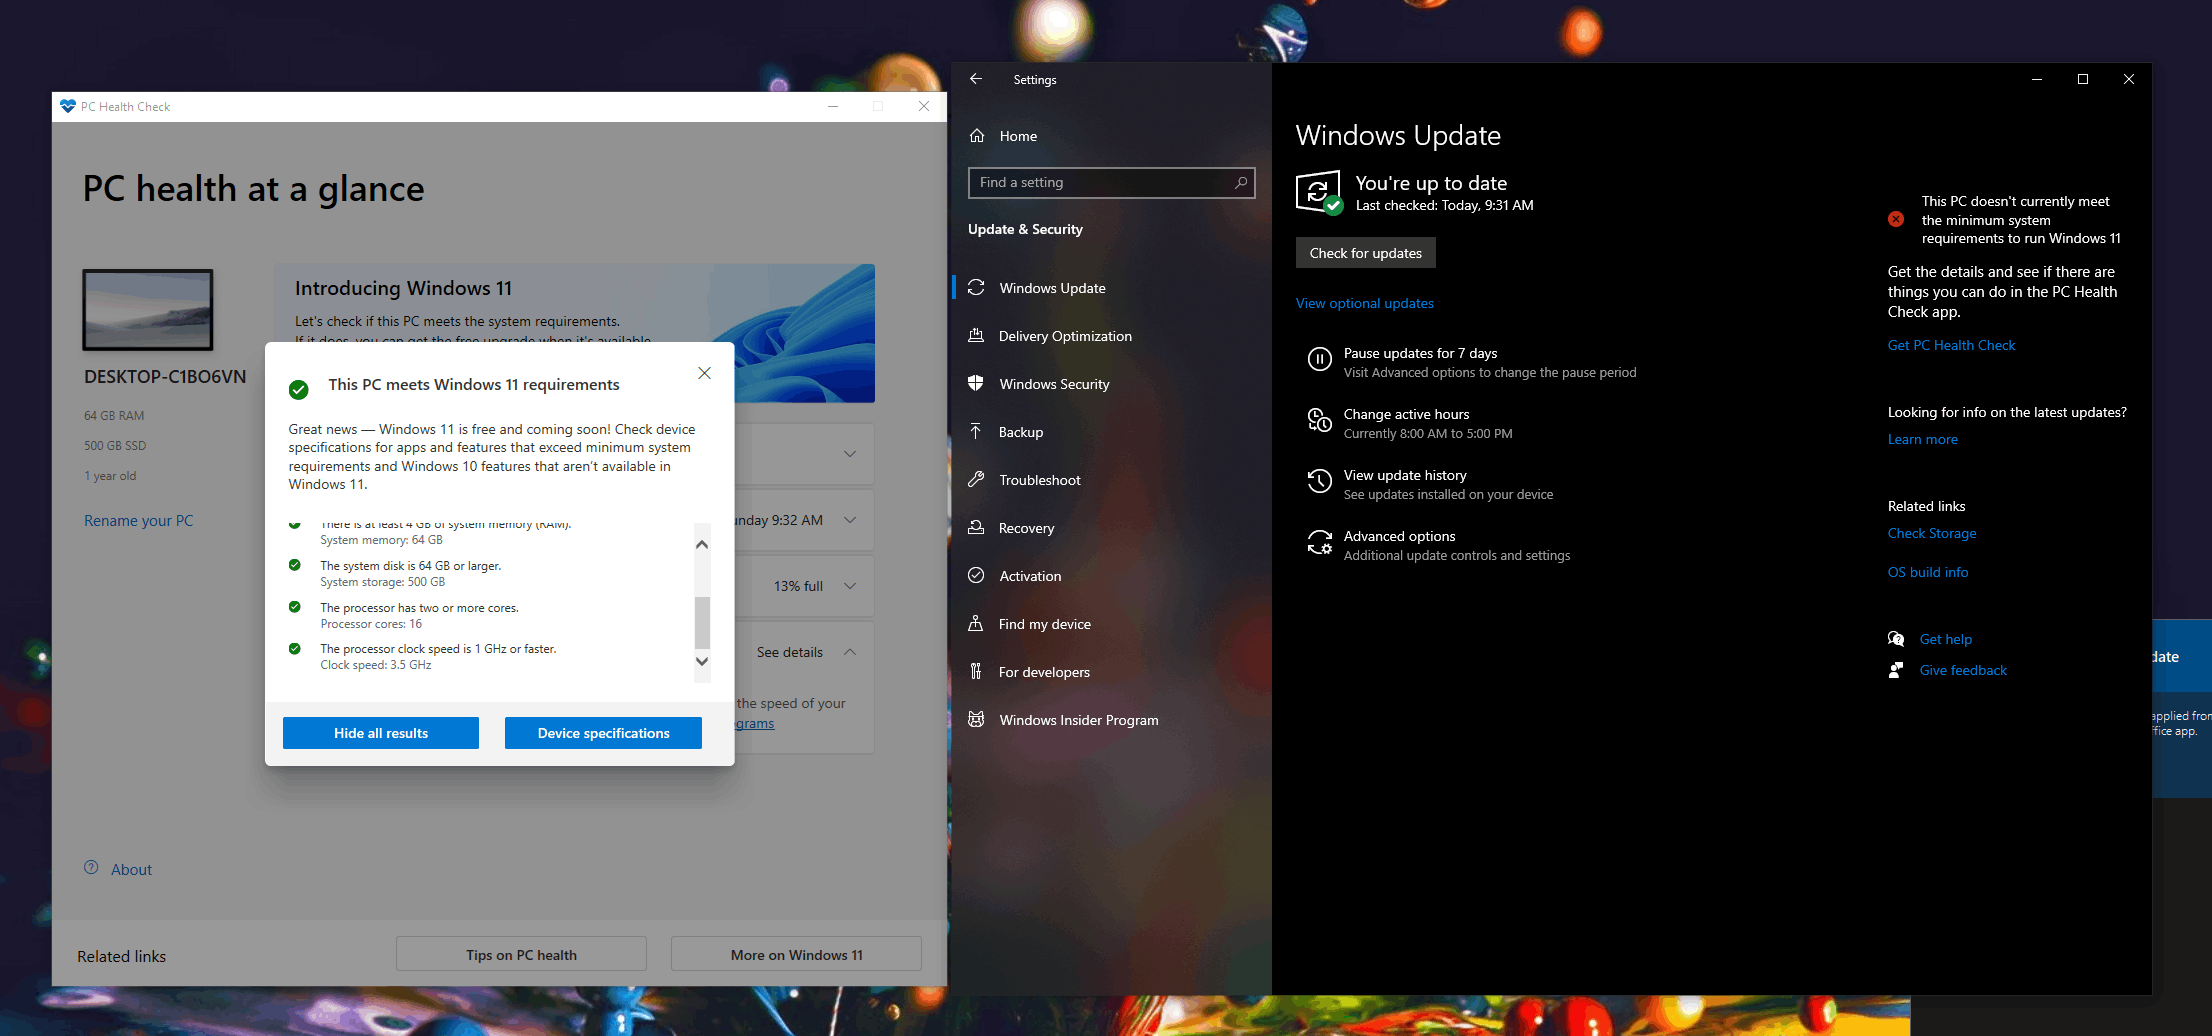The width and height of the screenshot is (2212, 1036).
Task: Click the results list scrollbar thumb
Action: [x=702, y=622]
